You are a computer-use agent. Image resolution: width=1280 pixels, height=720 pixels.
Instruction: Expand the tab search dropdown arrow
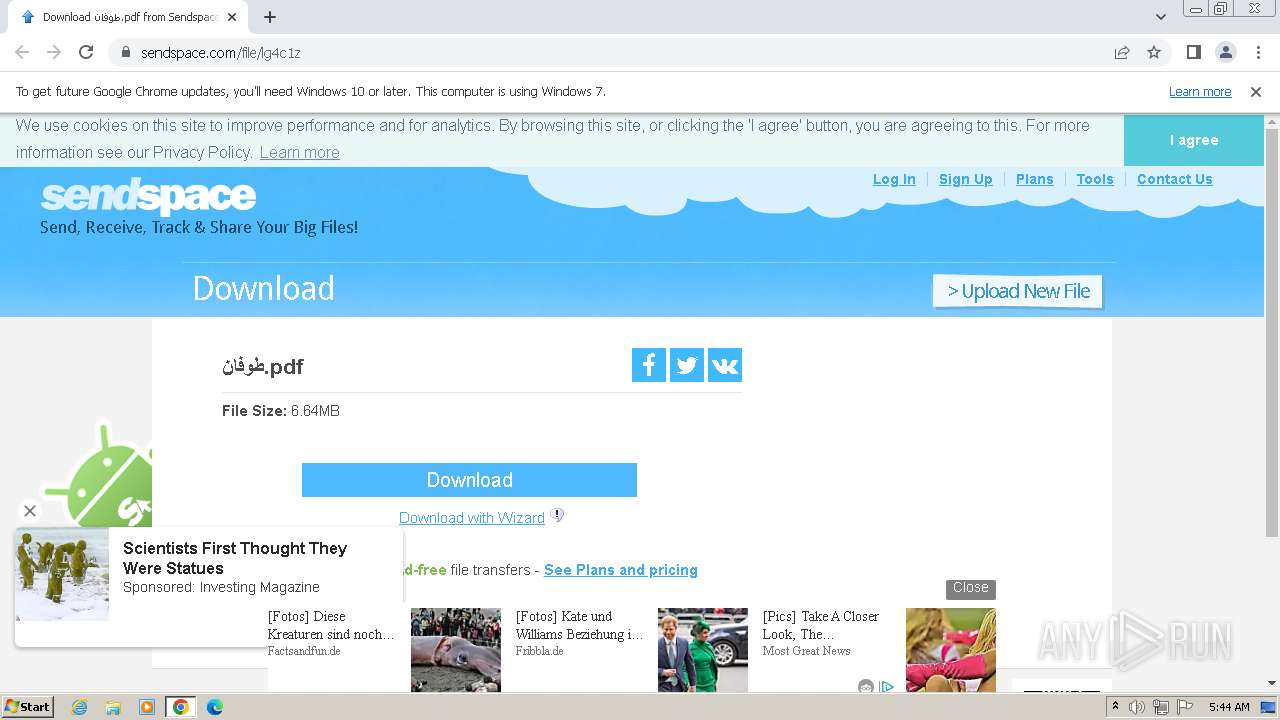[1160, 17]
